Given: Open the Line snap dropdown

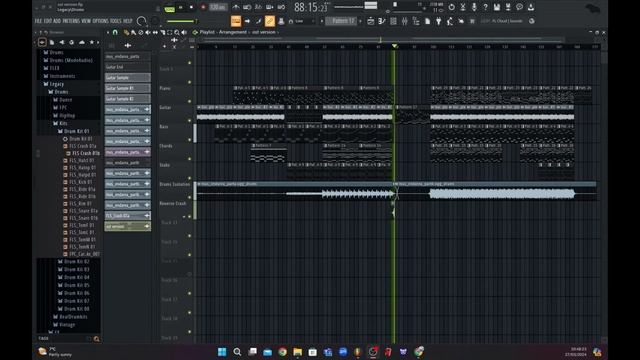Looking at the screenshot, I should point(304,21).
